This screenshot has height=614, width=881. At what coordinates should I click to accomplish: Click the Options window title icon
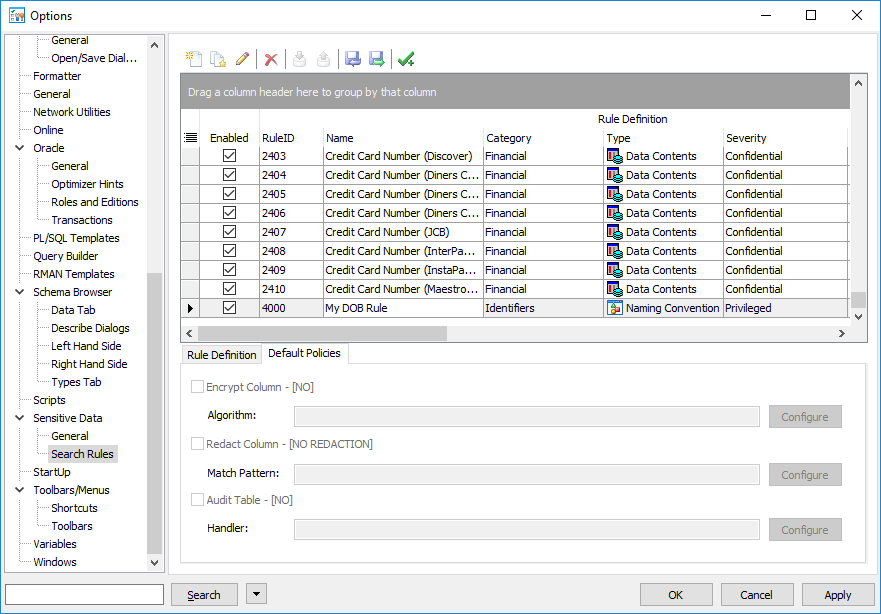coord(17,15)
